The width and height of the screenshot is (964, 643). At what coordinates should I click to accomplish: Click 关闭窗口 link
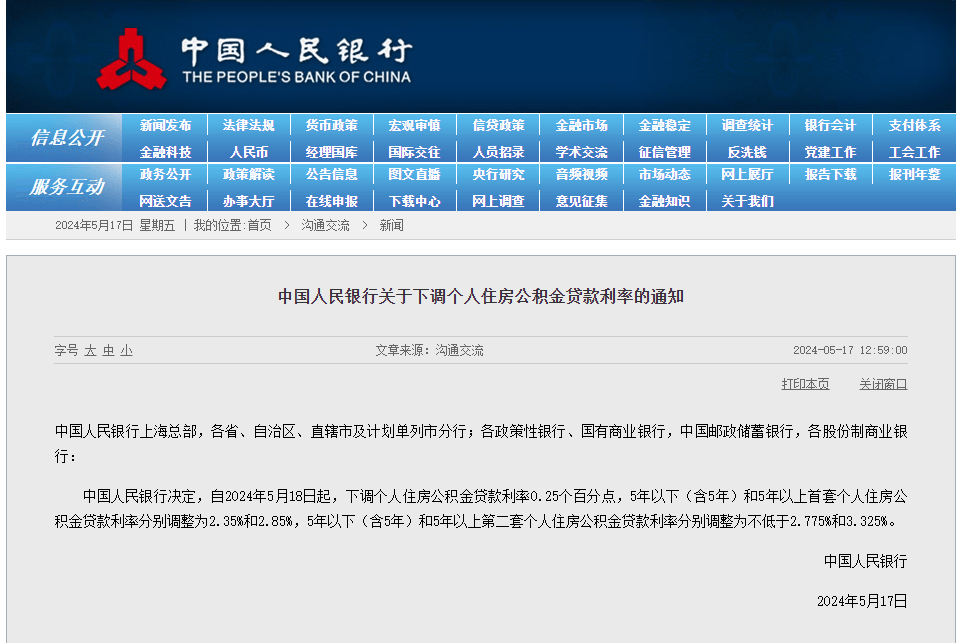(883, 384)
